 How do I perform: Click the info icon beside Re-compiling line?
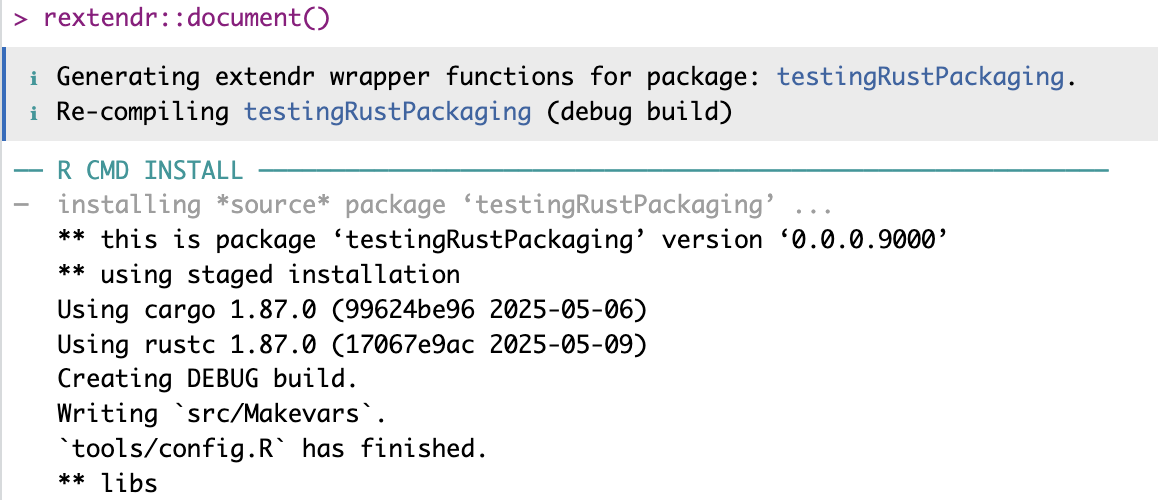click(x=35, y=113)
